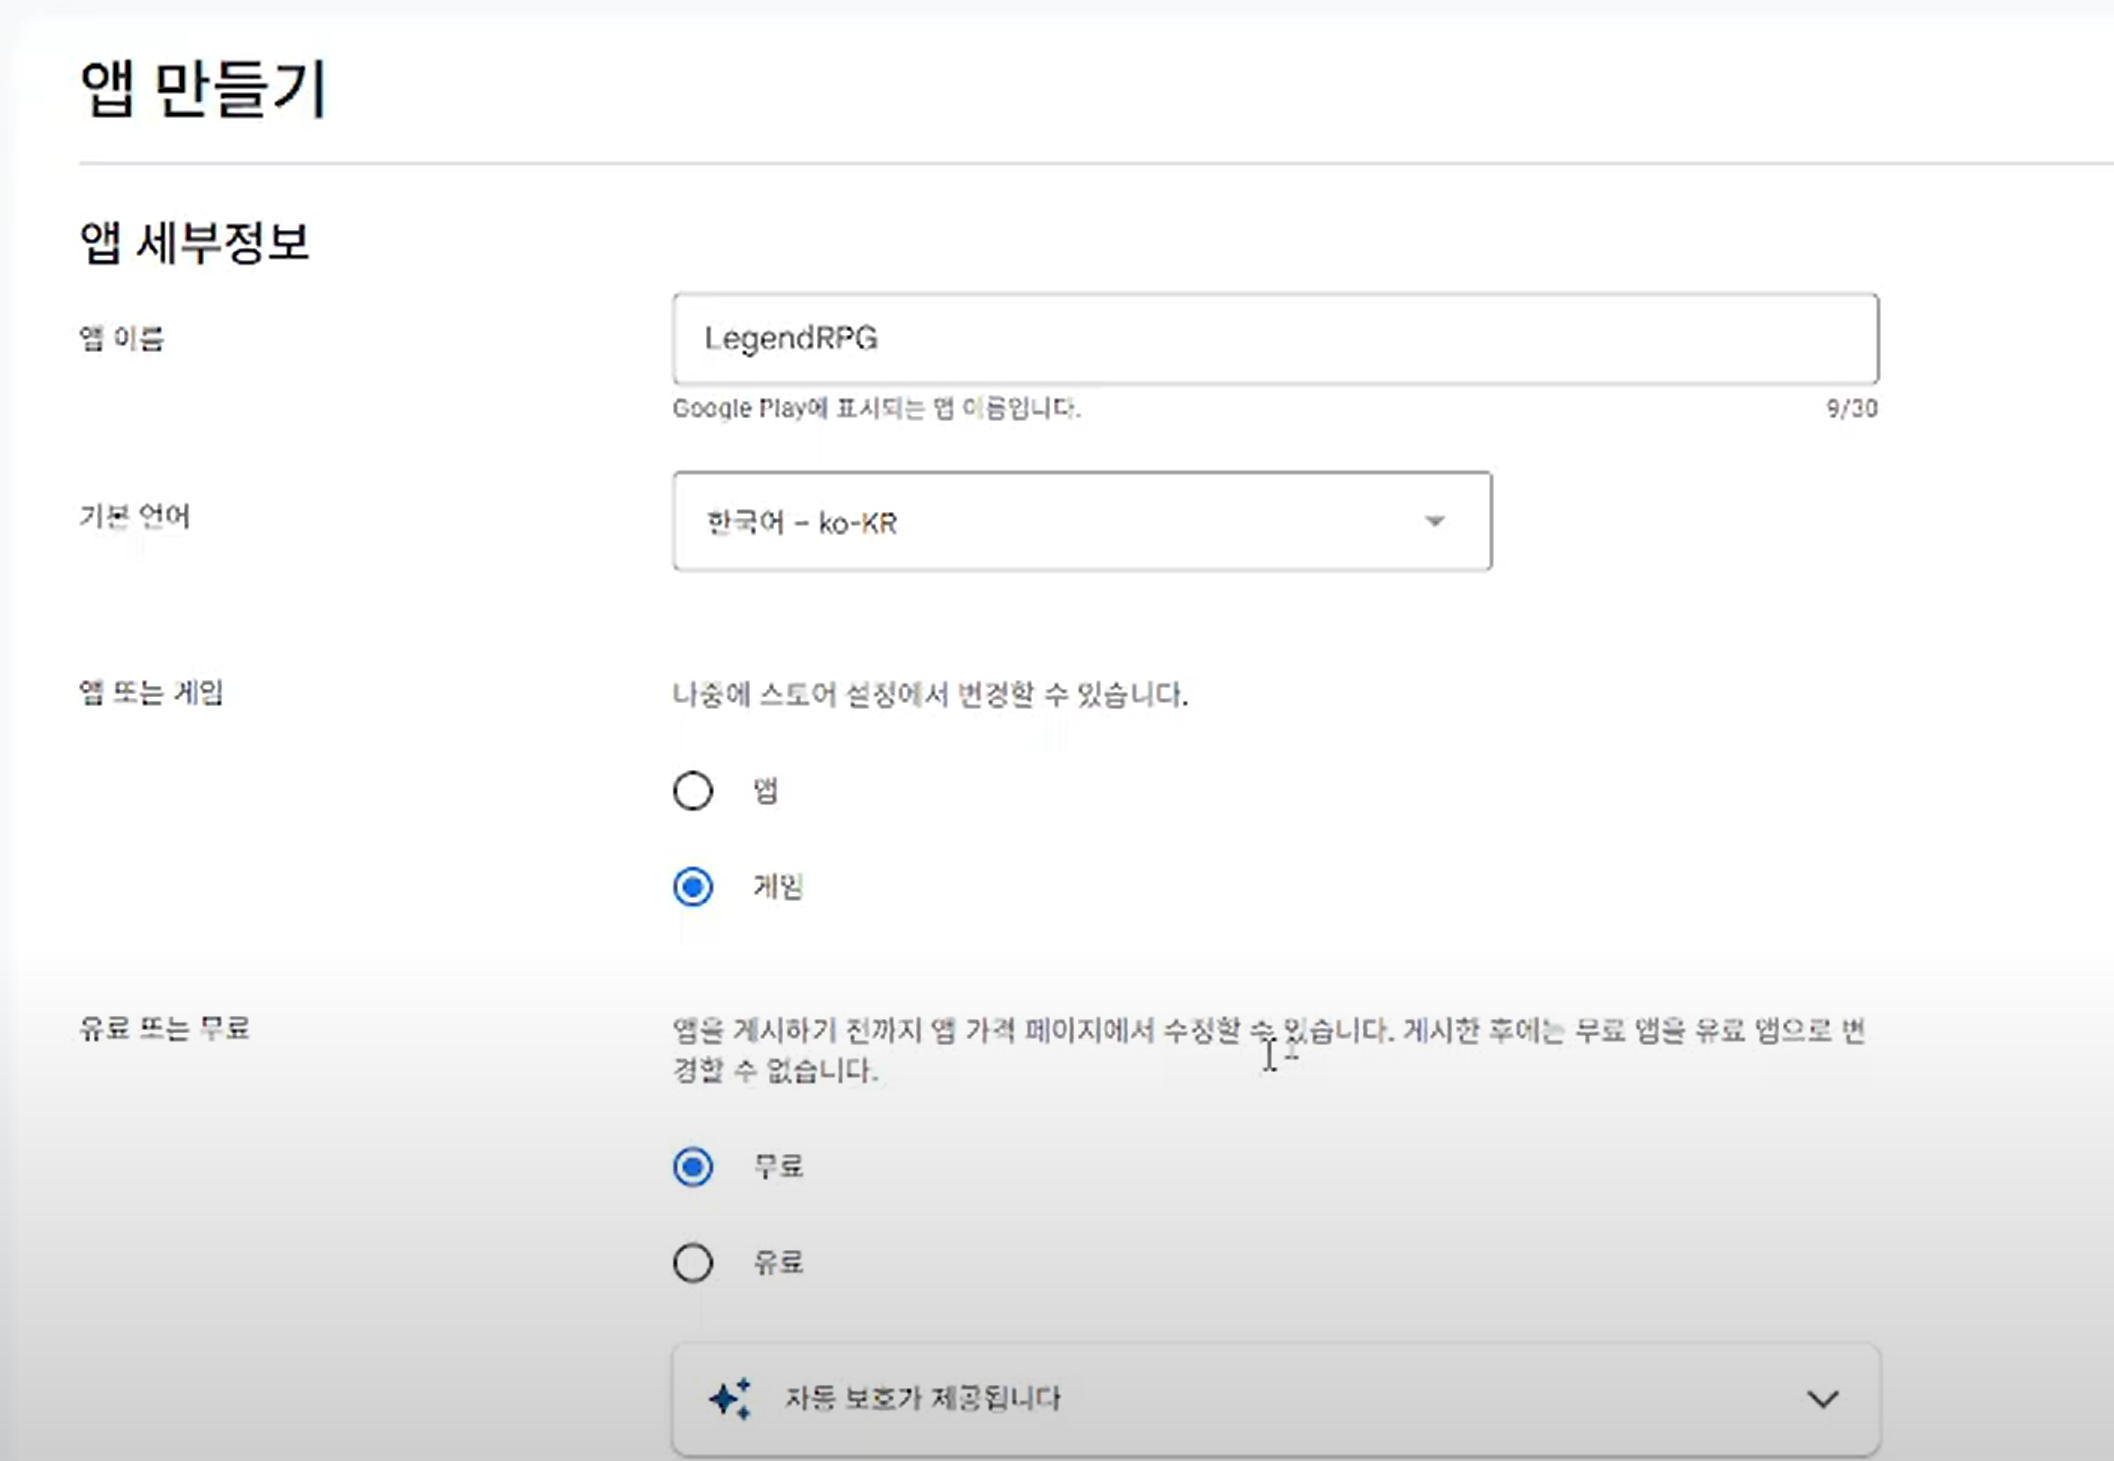This screenshot has width=2114, height=1461.
Task: Click the 자동 보호가 제공됩니다 text
Action: coord(922,1398)
